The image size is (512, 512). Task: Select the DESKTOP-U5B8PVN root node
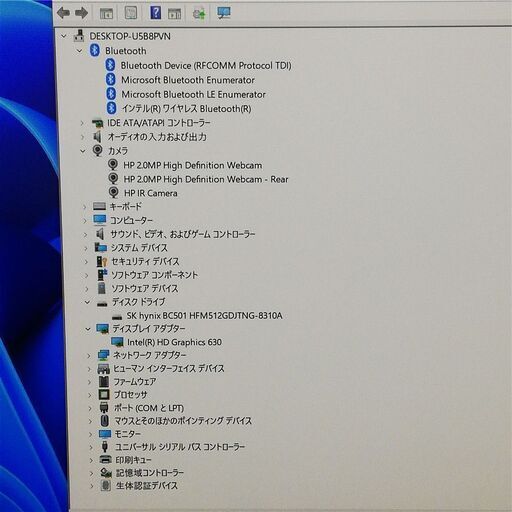130,36
